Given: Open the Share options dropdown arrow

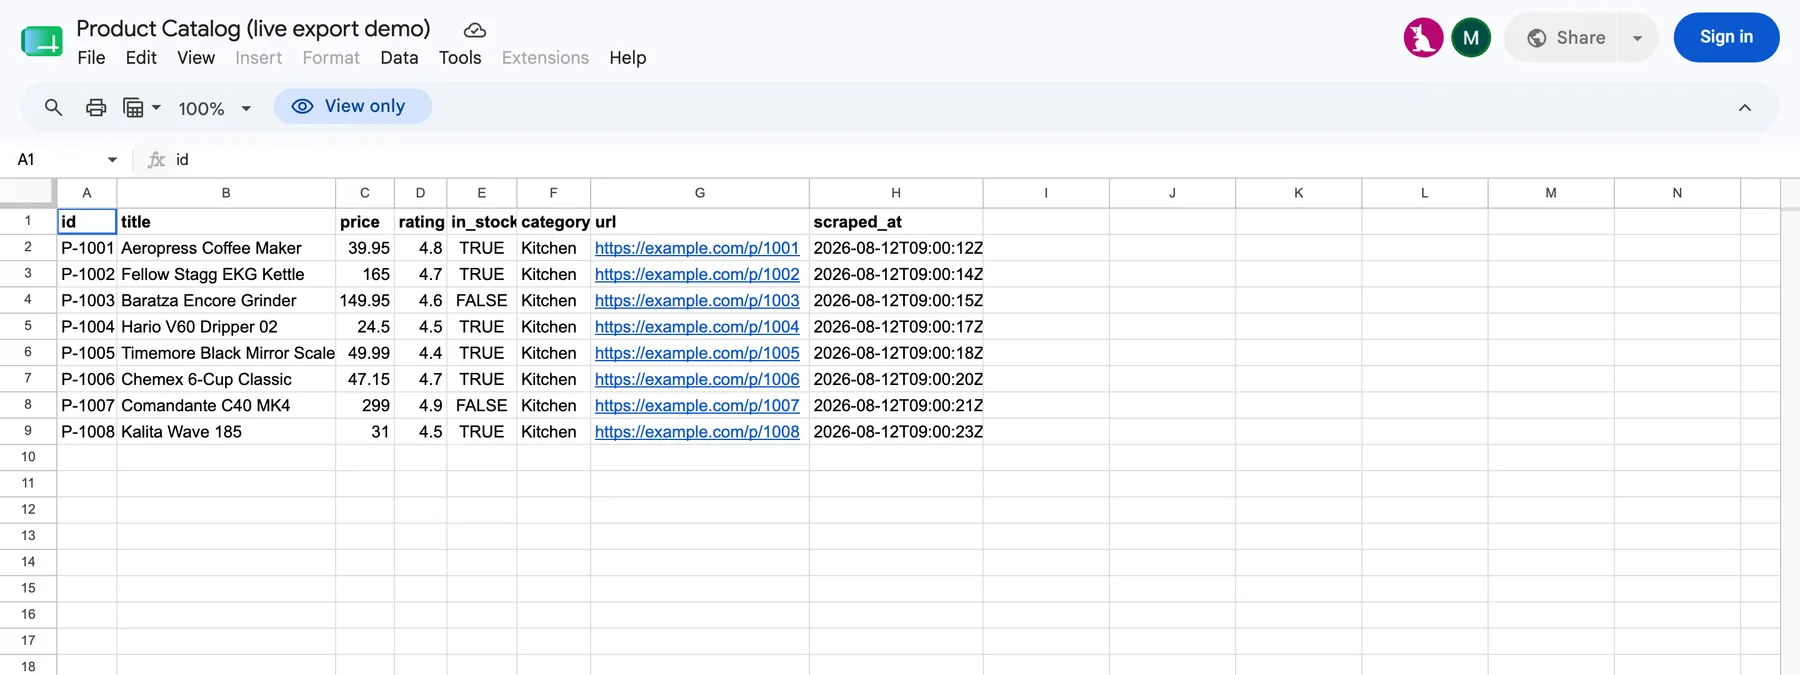Looking at the screenshot, I should coord(1637,38).
